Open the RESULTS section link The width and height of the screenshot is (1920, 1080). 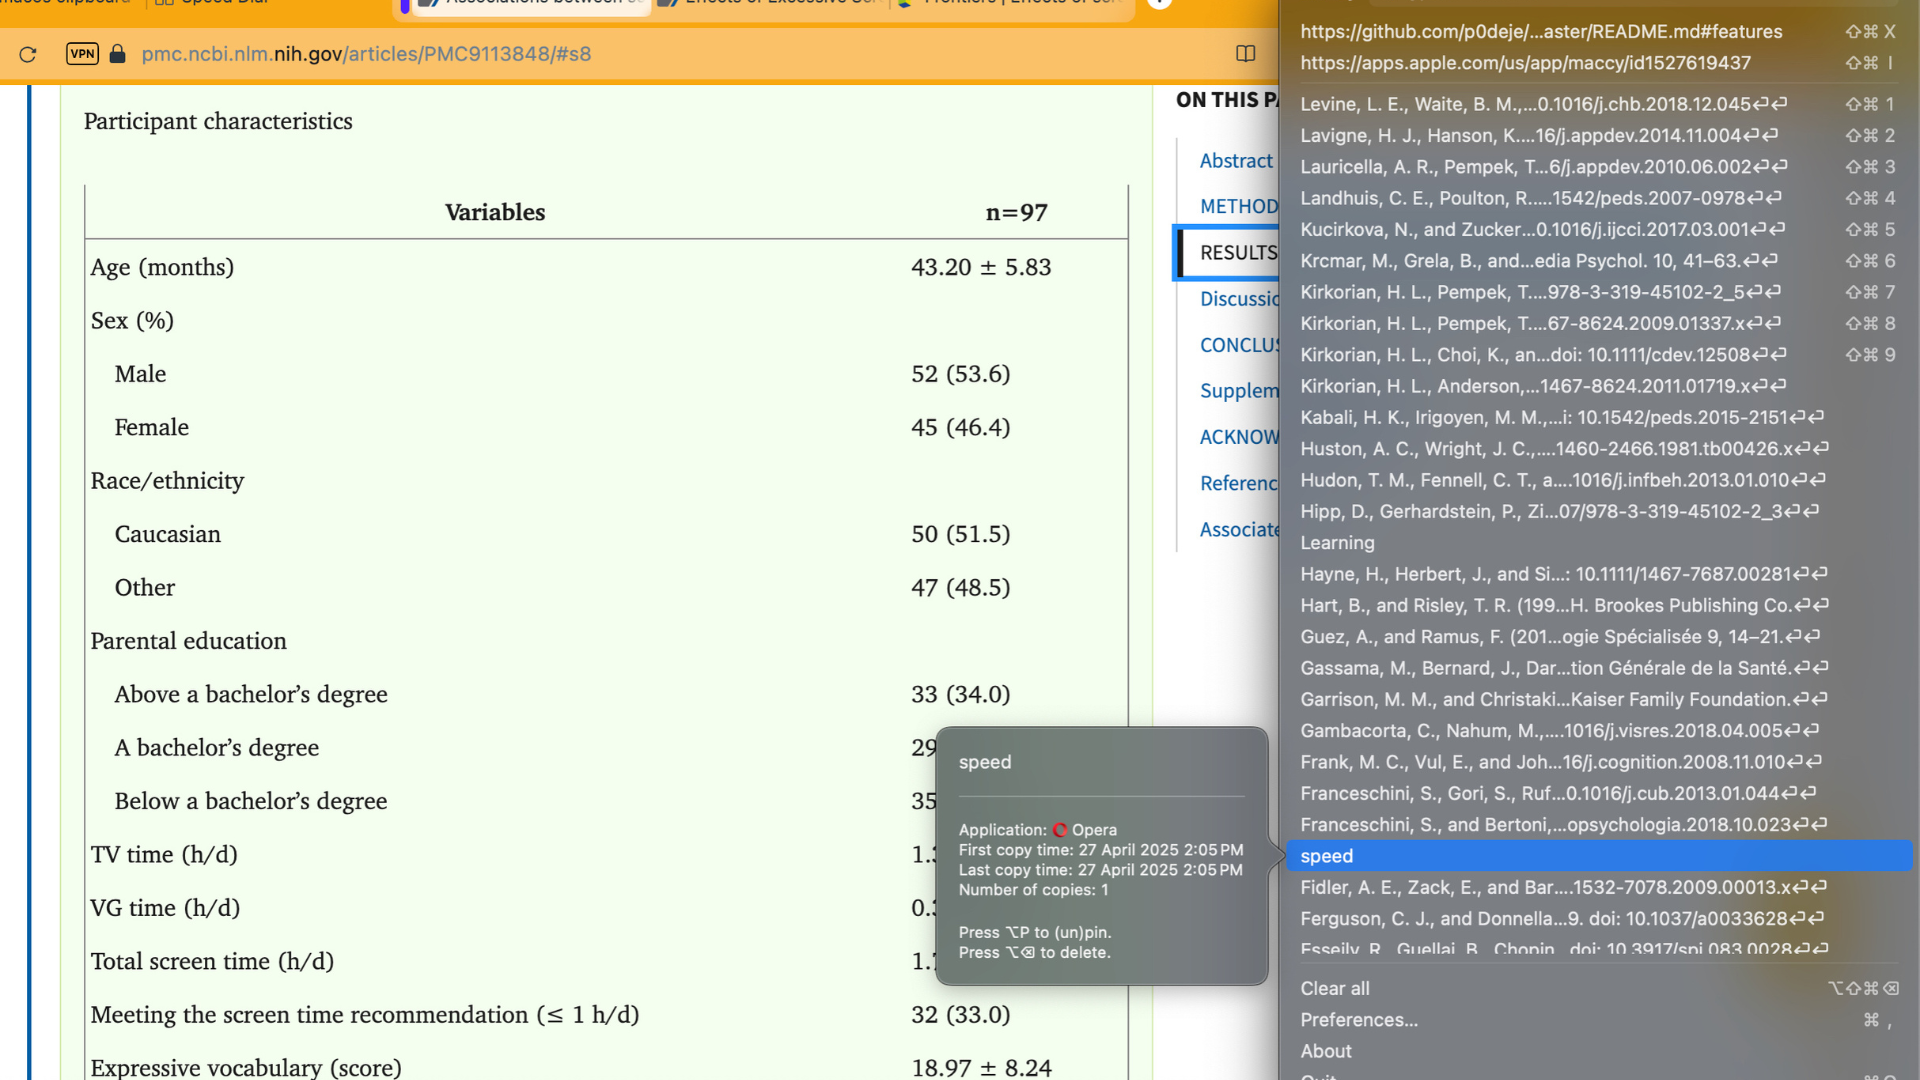click(x=1240, y=252)
